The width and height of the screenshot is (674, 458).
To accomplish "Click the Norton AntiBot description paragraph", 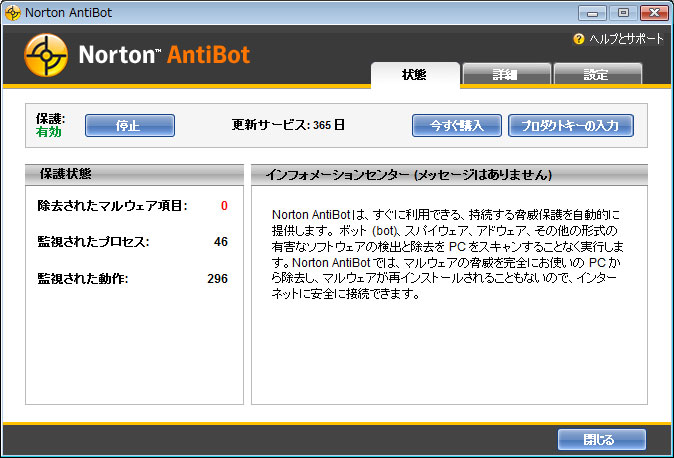I will (447, 254).
